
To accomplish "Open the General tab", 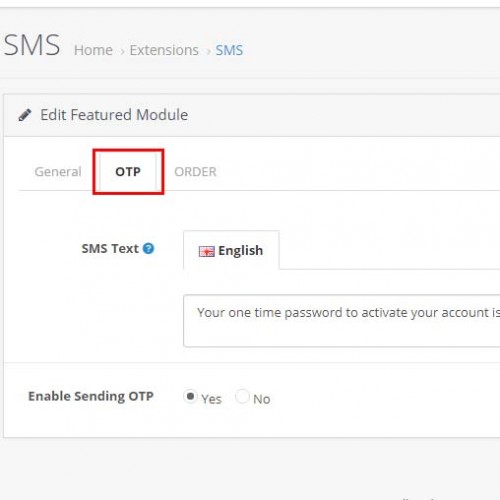I will click(x=58, y=172).
